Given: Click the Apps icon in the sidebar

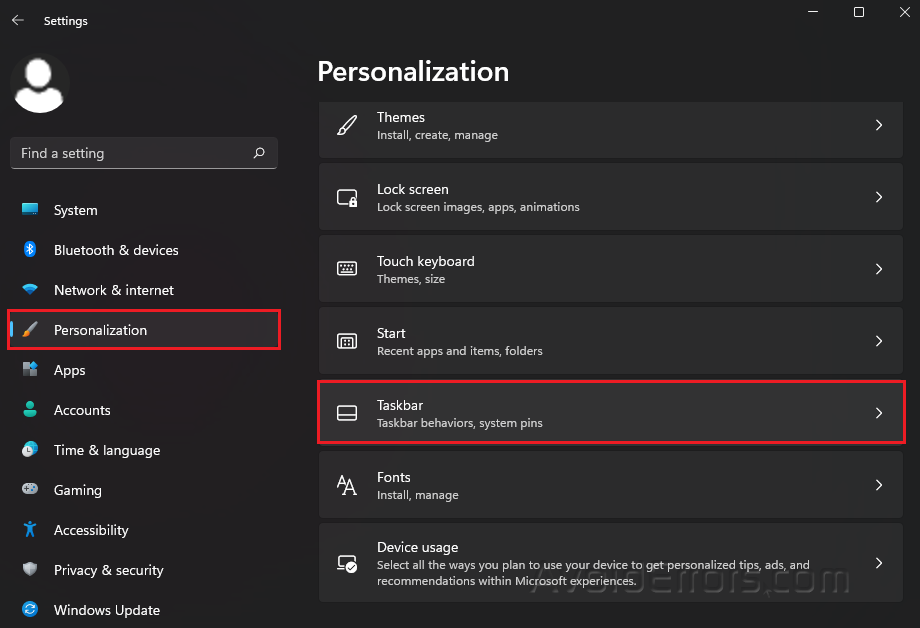Looking at the screenshot, I should 28,370.
